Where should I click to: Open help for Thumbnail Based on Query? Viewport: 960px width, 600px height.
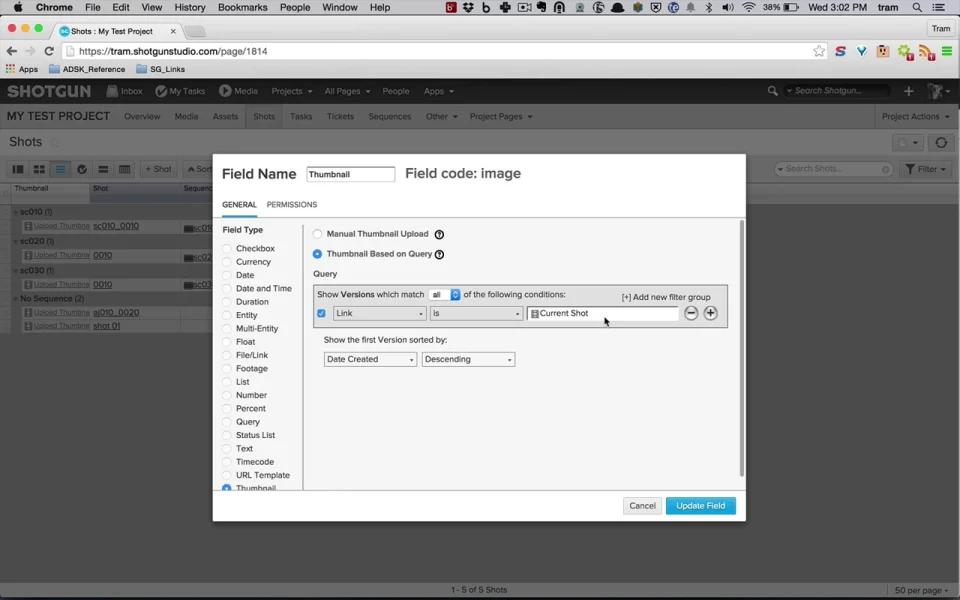(x=439, y=254)
